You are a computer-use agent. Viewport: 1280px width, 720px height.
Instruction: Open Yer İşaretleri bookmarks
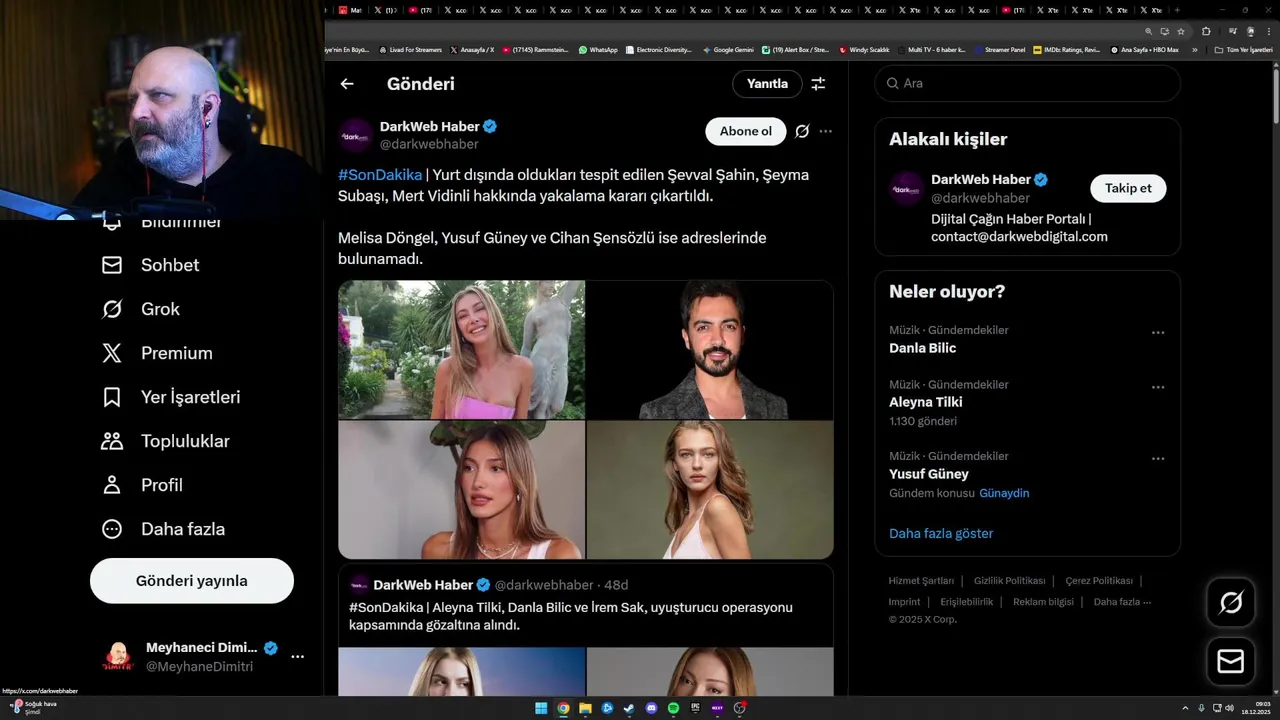pyautogui.click(x=170, y=397)
